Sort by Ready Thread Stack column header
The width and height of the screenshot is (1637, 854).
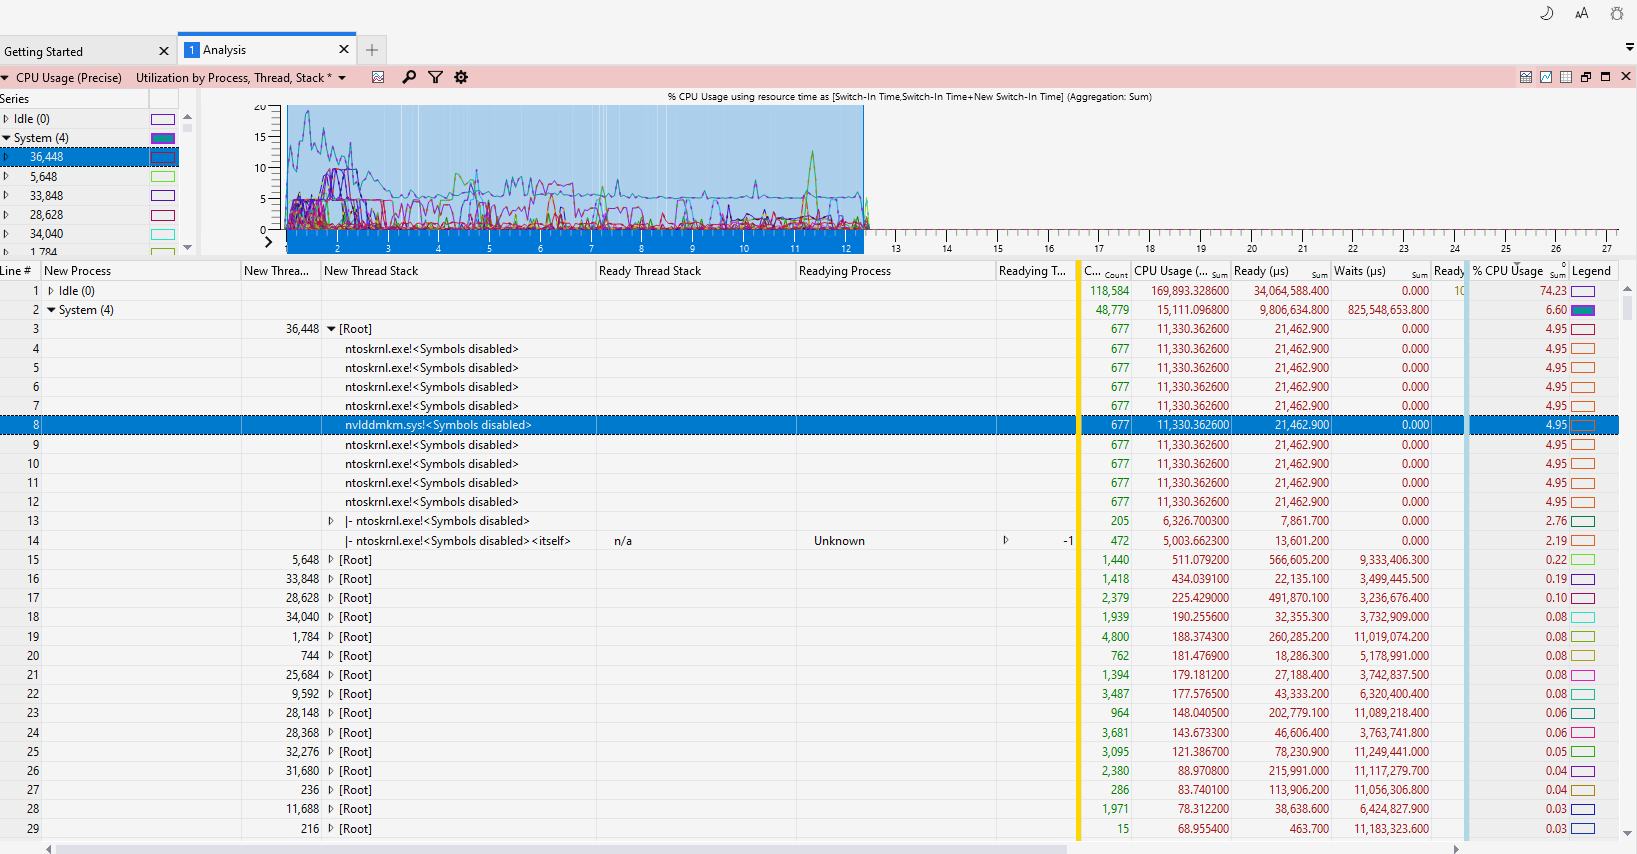point(696,271)
